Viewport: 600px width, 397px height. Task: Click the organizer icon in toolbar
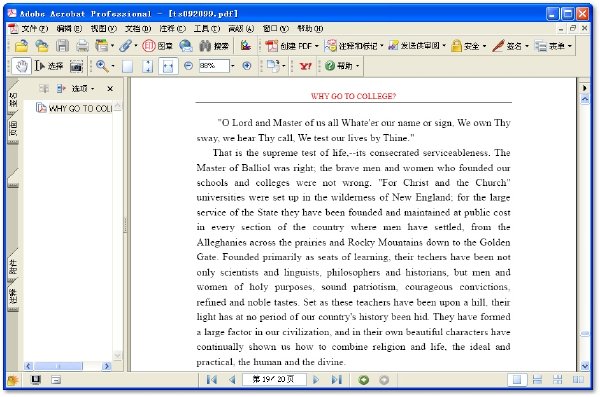coord(102,46)
